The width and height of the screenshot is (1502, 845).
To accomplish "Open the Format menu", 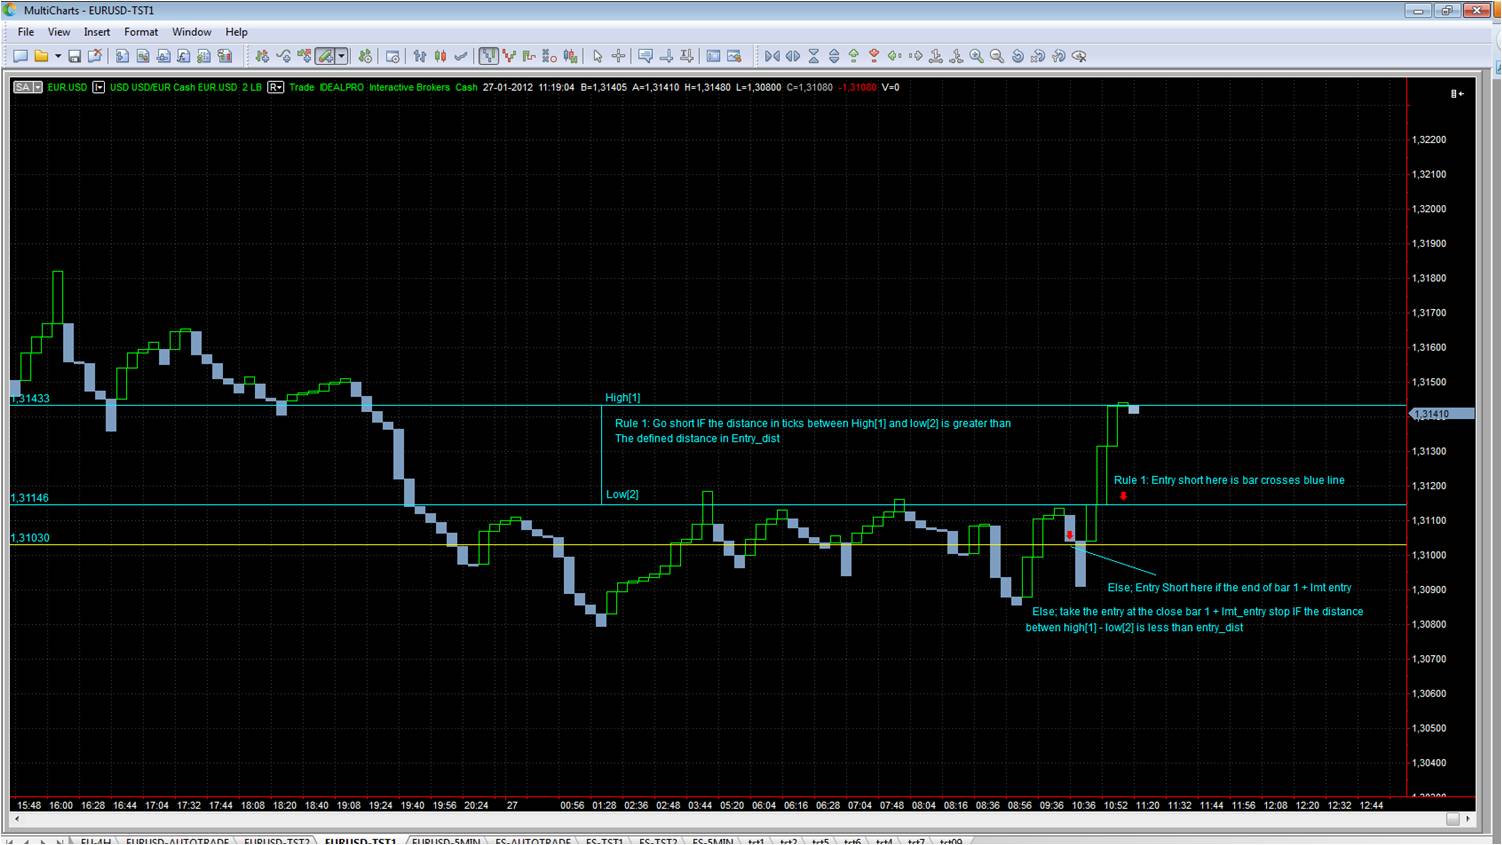I will click(x=141, y=32).
